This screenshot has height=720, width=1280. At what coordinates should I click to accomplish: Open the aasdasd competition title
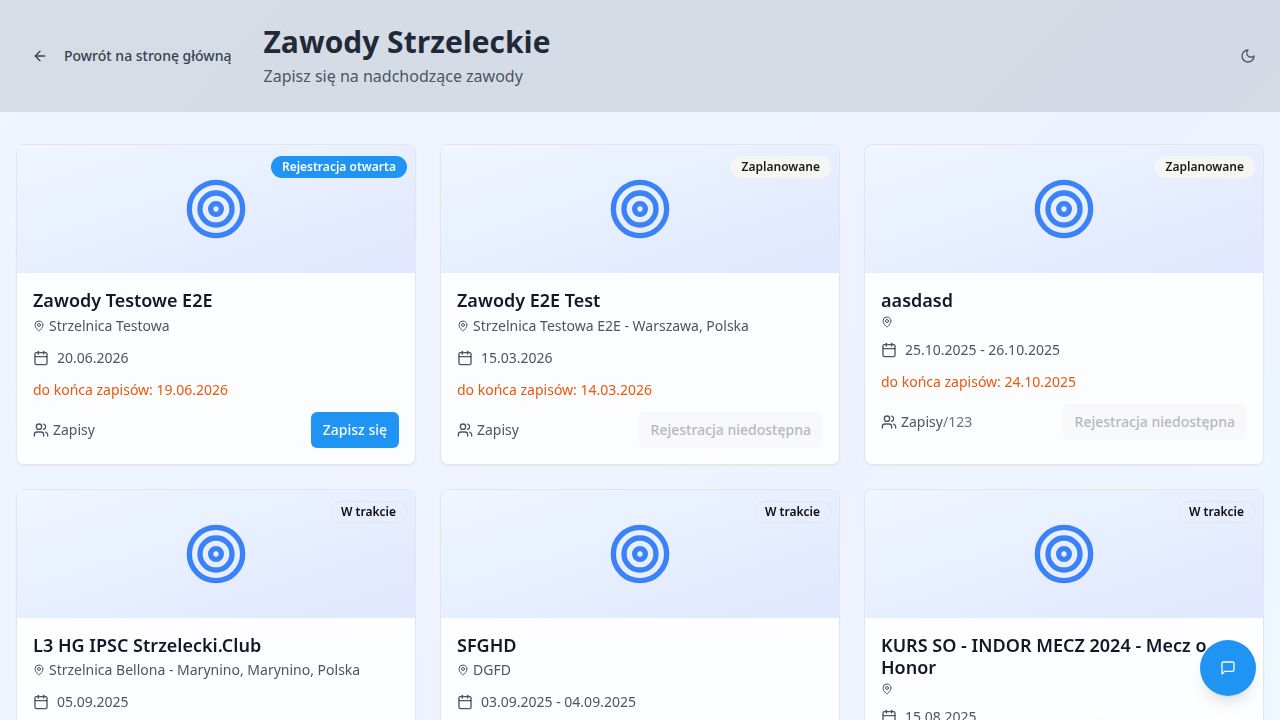click(917, 301)
